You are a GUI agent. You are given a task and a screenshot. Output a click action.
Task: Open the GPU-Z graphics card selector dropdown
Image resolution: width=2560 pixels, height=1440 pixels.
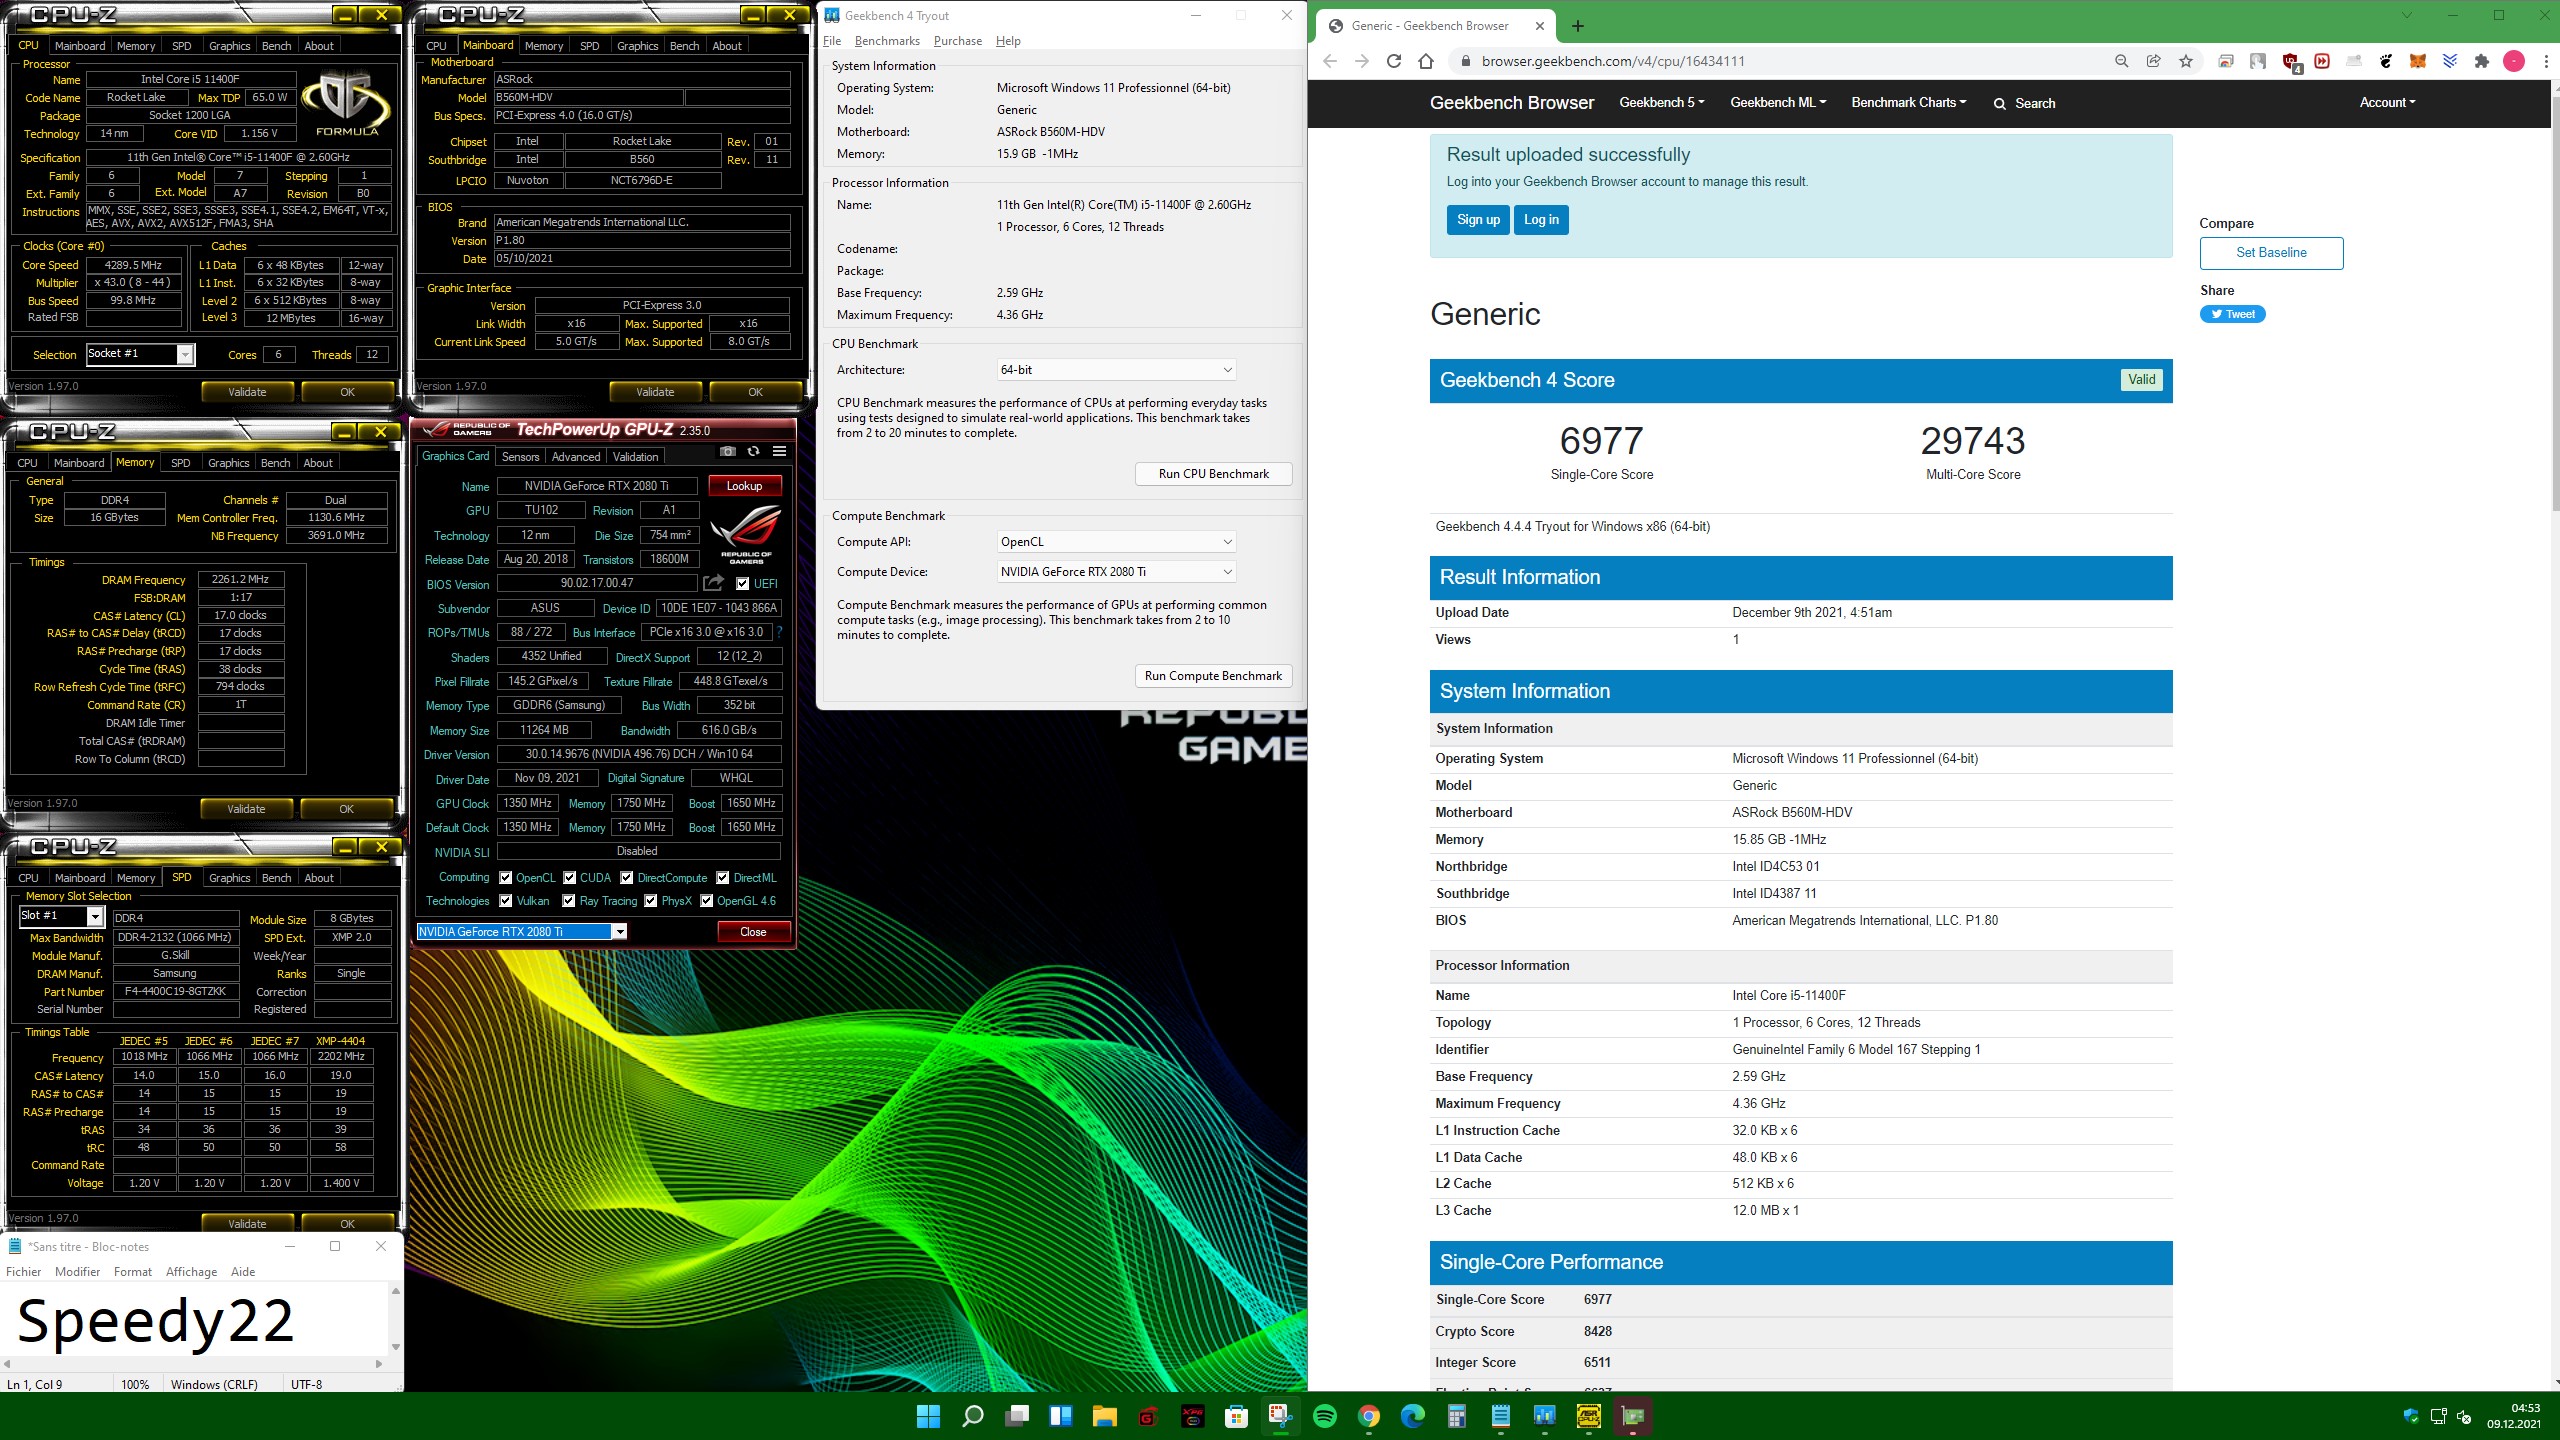pos(521,932)
